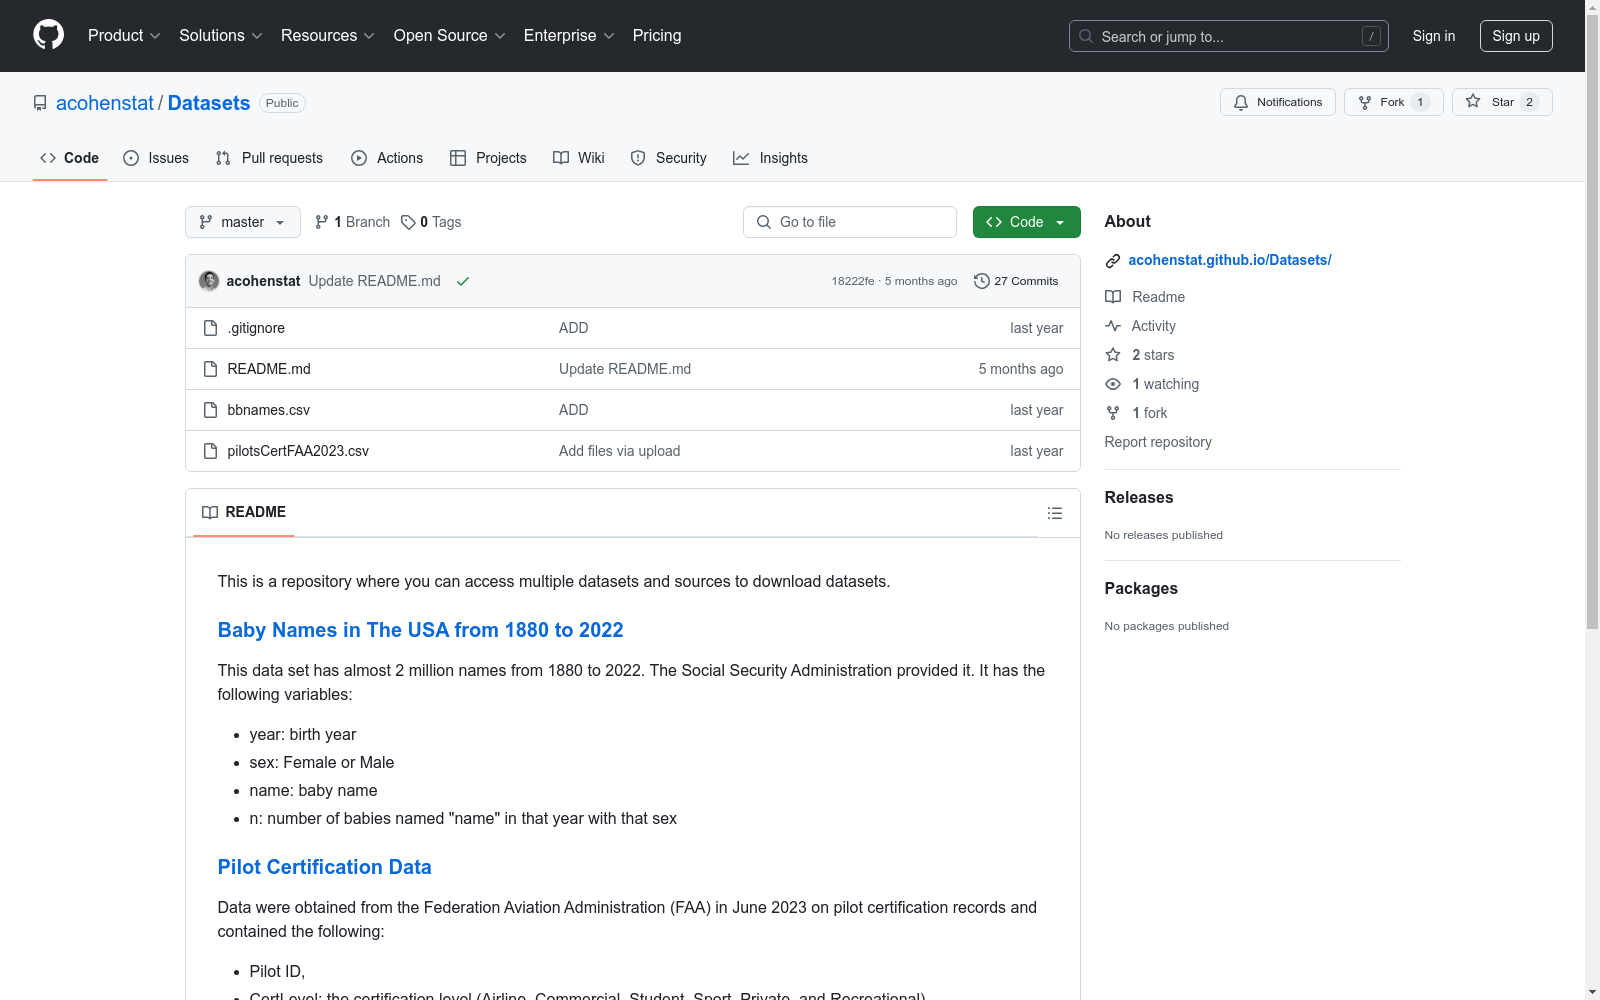Expand the Open Source menu
This screenshot has height=1000, width=1600.
click(450, 35)
